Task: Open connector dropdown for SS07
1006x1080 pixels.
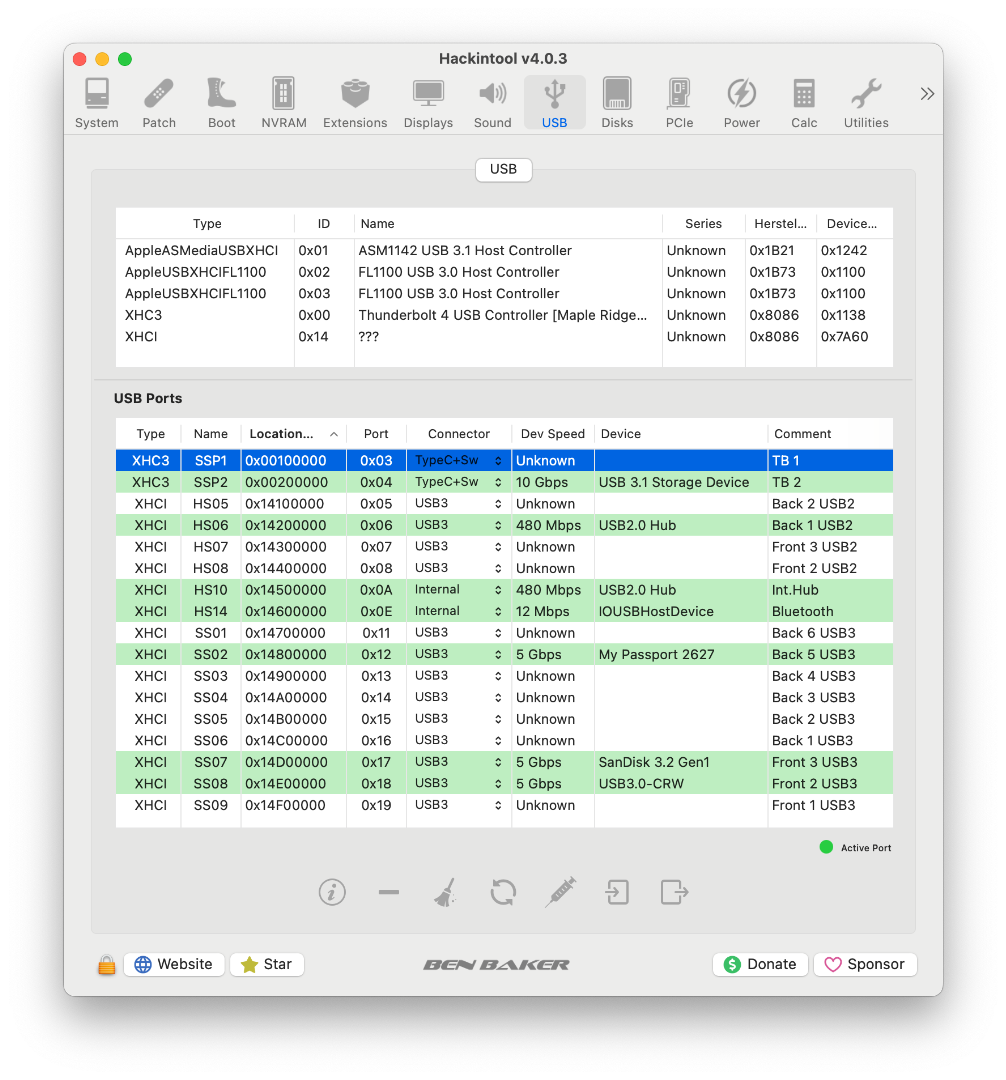Action: click(459, 762)
